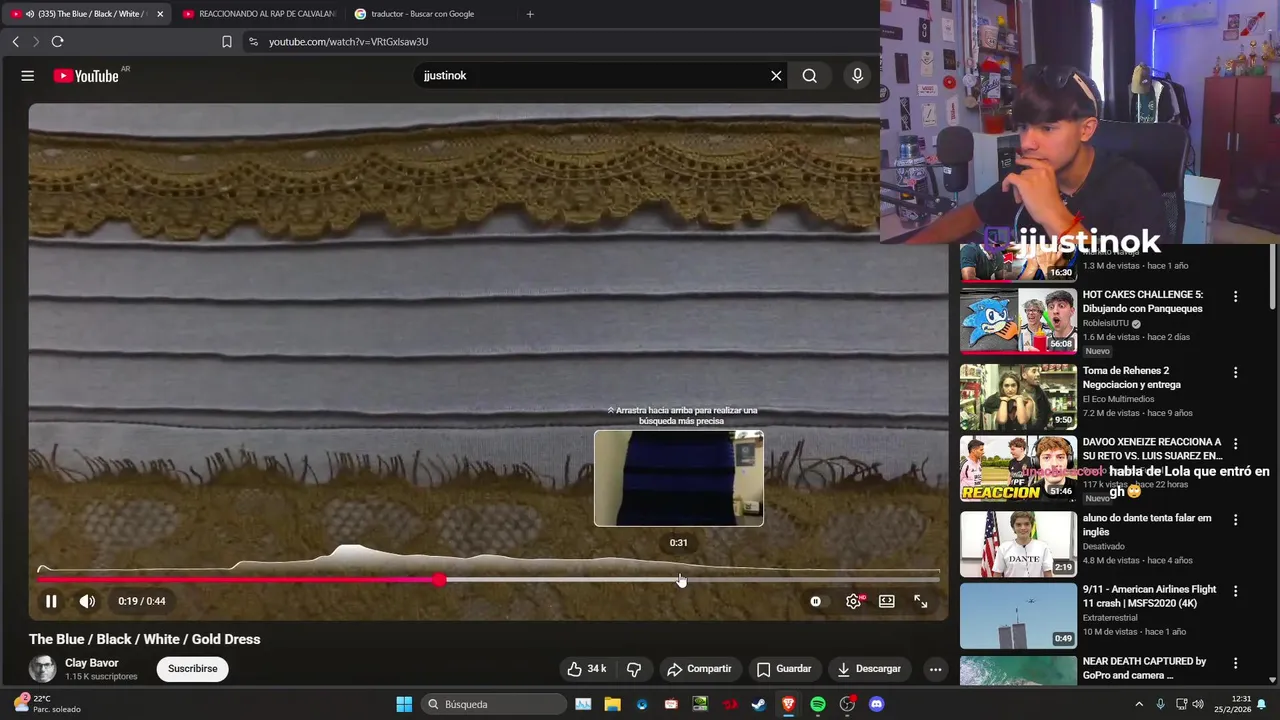
Task: Click the magnifier search button
Action: click(810, 76)
